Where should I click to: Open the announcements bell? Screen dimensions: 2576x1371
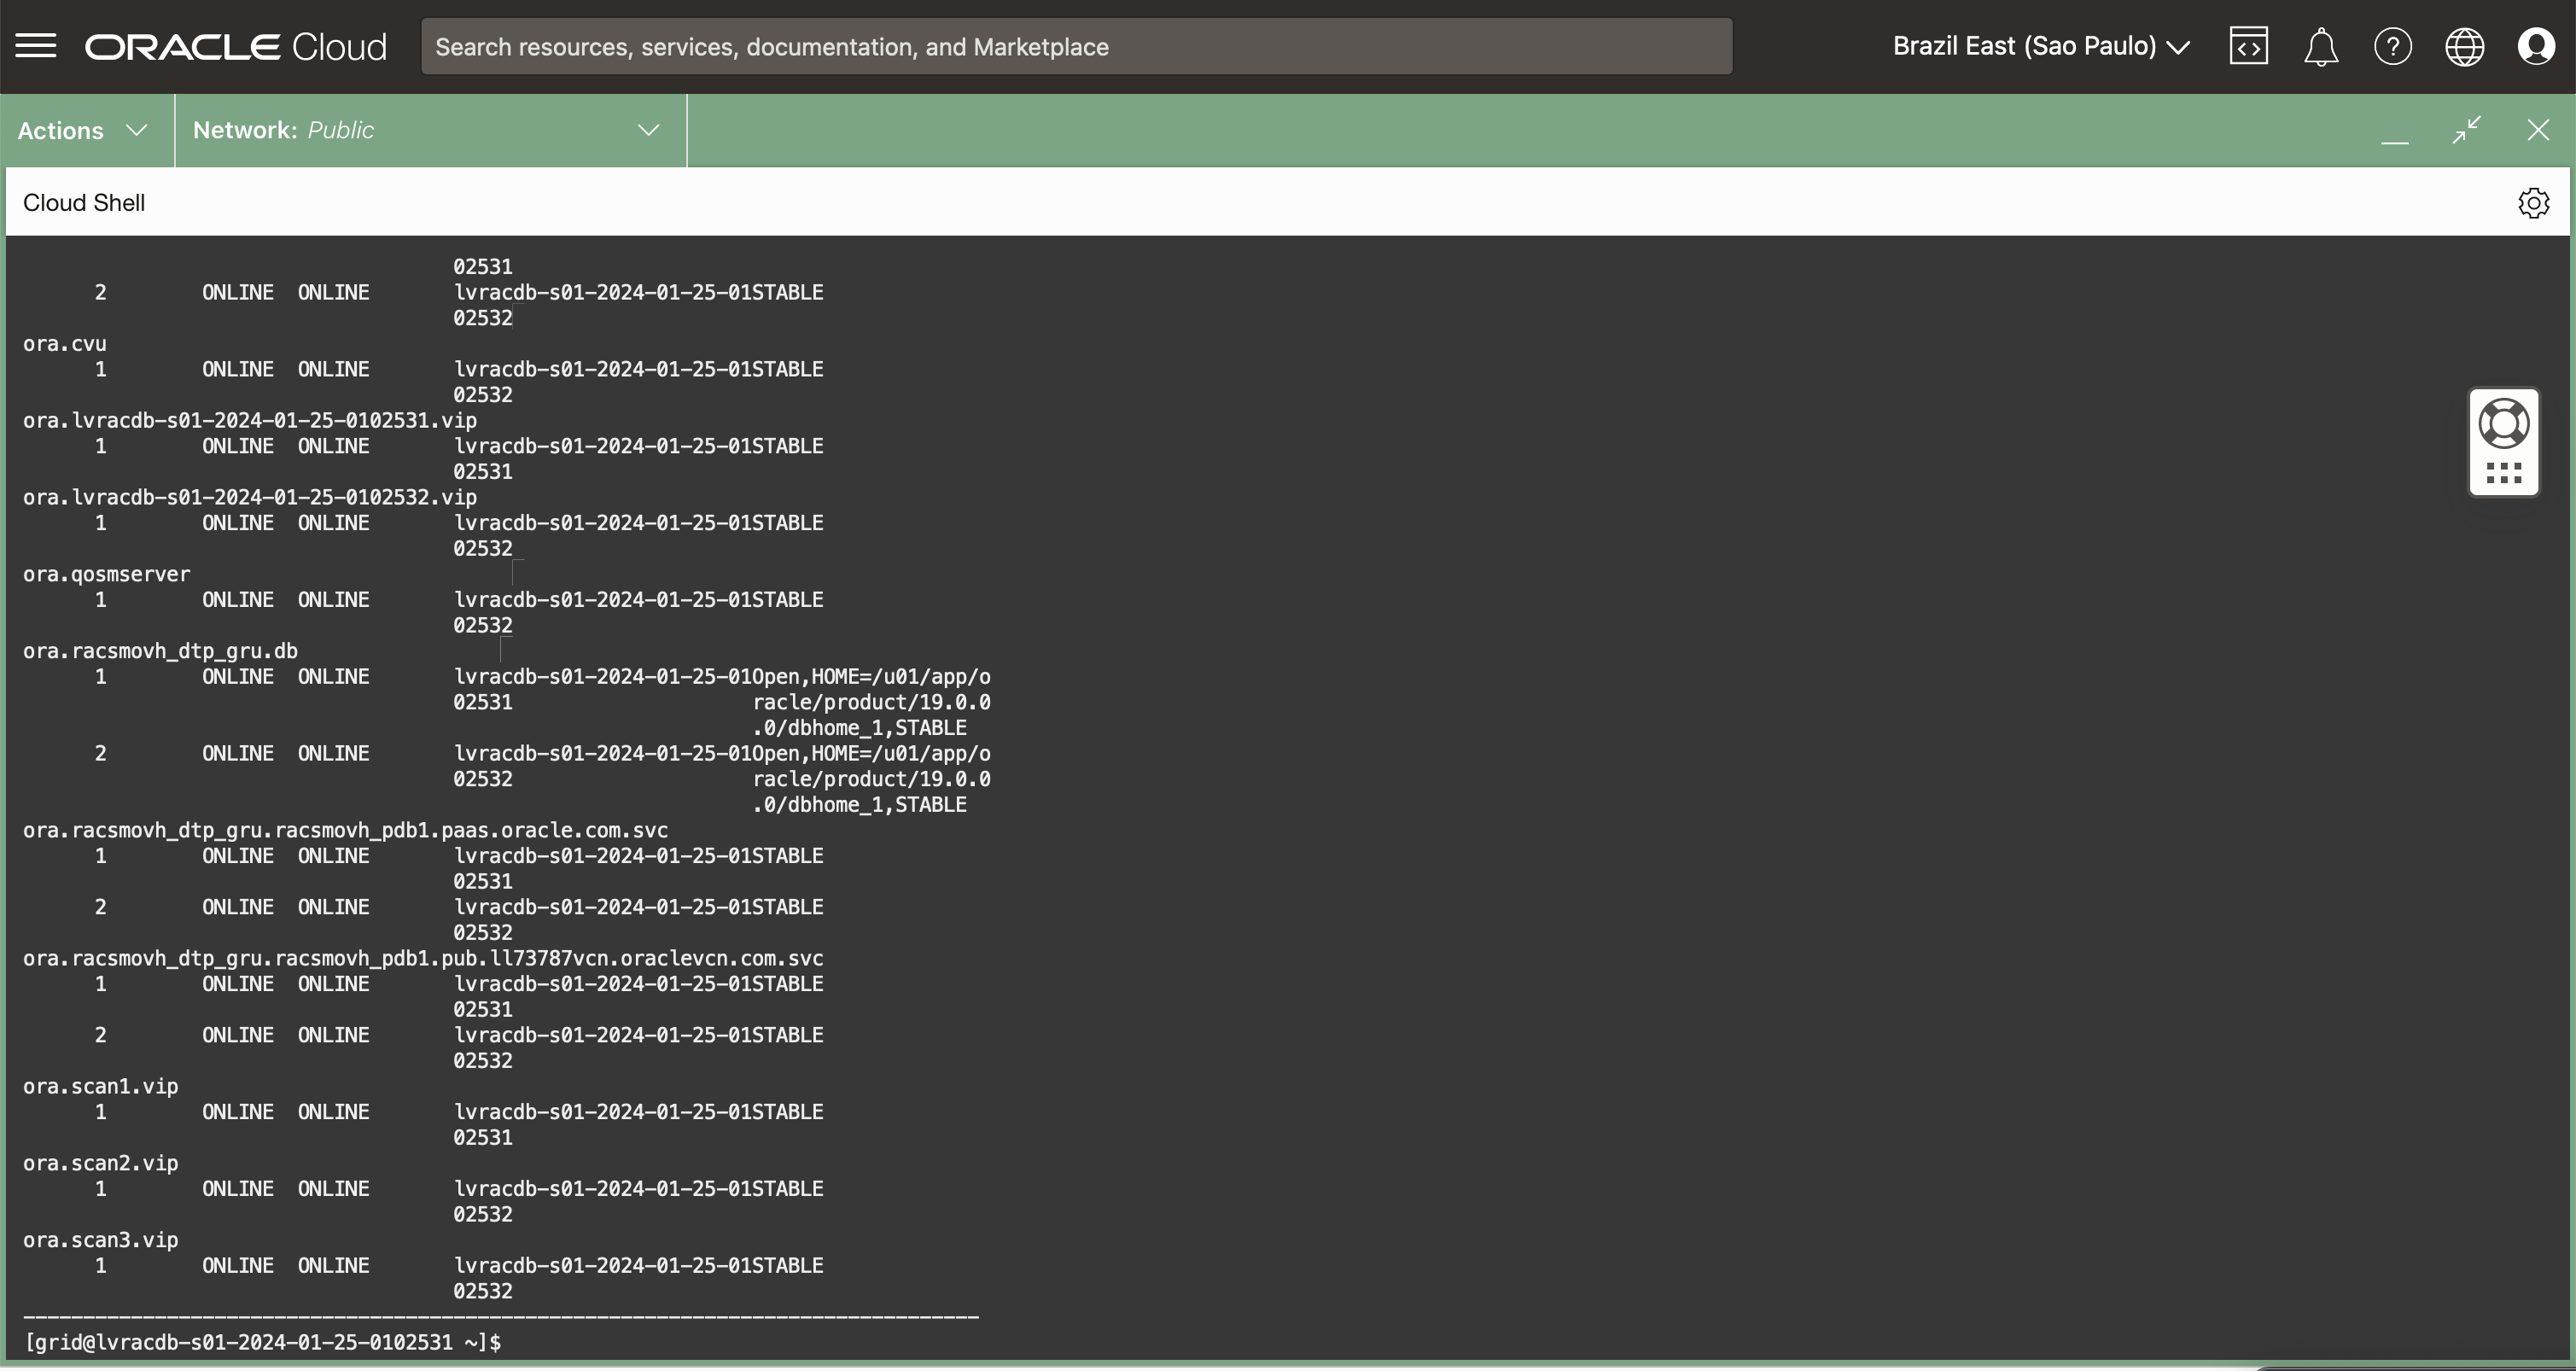2320,47
